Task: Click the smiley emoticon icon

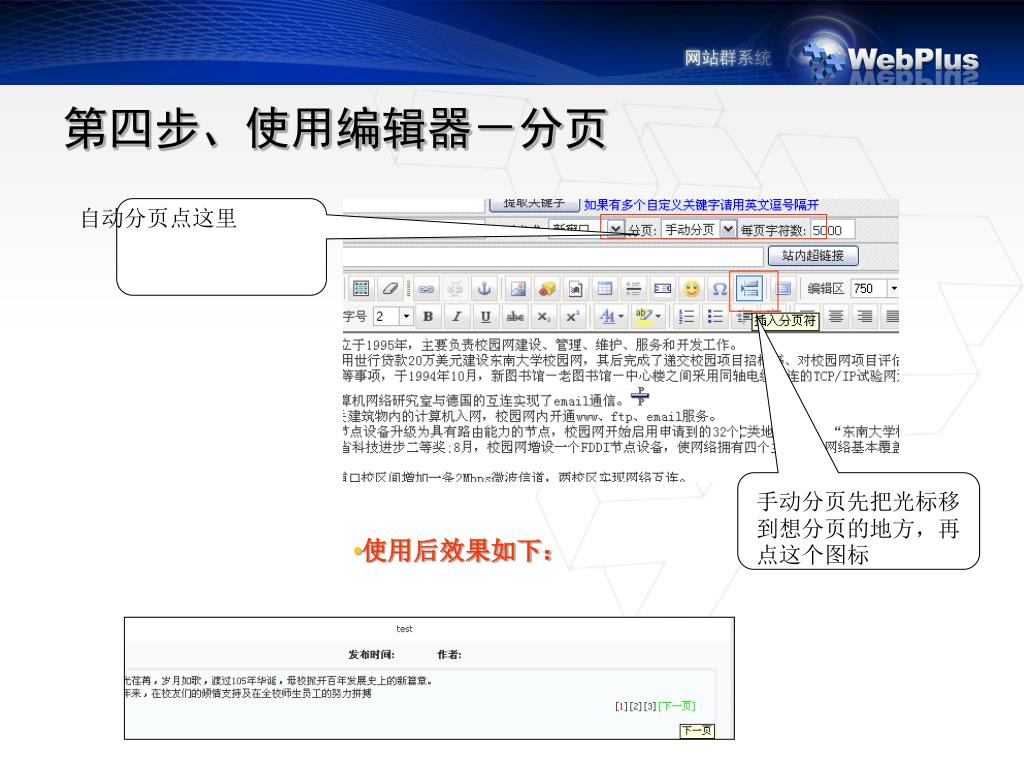Action: [691, 288]
